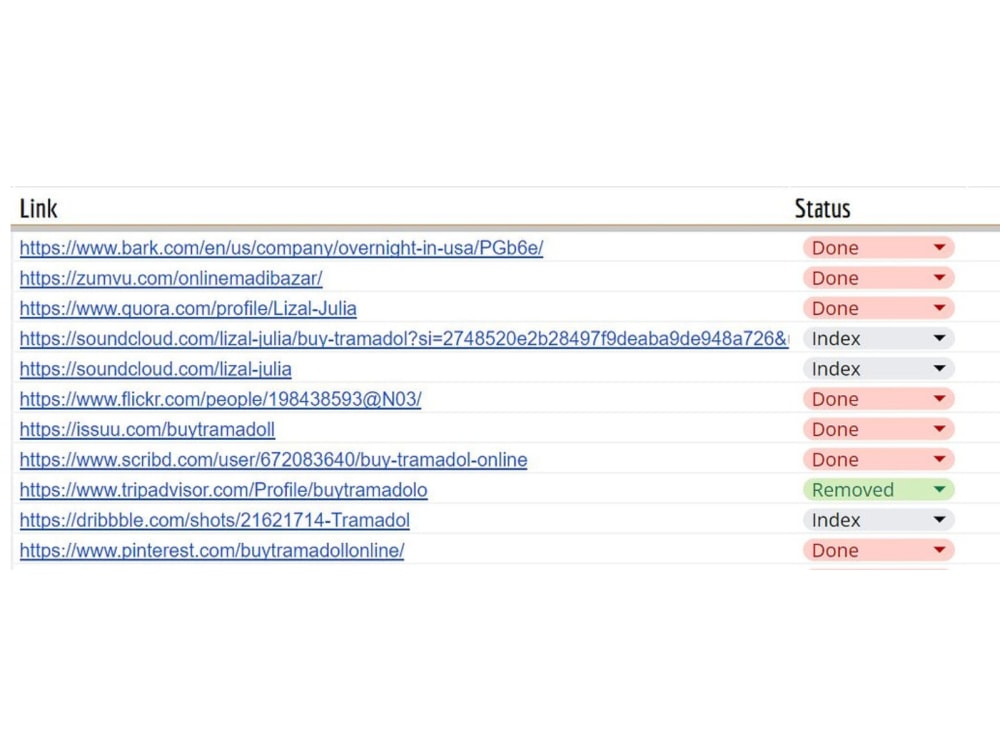The image size is (1000, 750).
Task: Open the soundcloud buy-tramadol track link
Action: click(x=404, y=338)
